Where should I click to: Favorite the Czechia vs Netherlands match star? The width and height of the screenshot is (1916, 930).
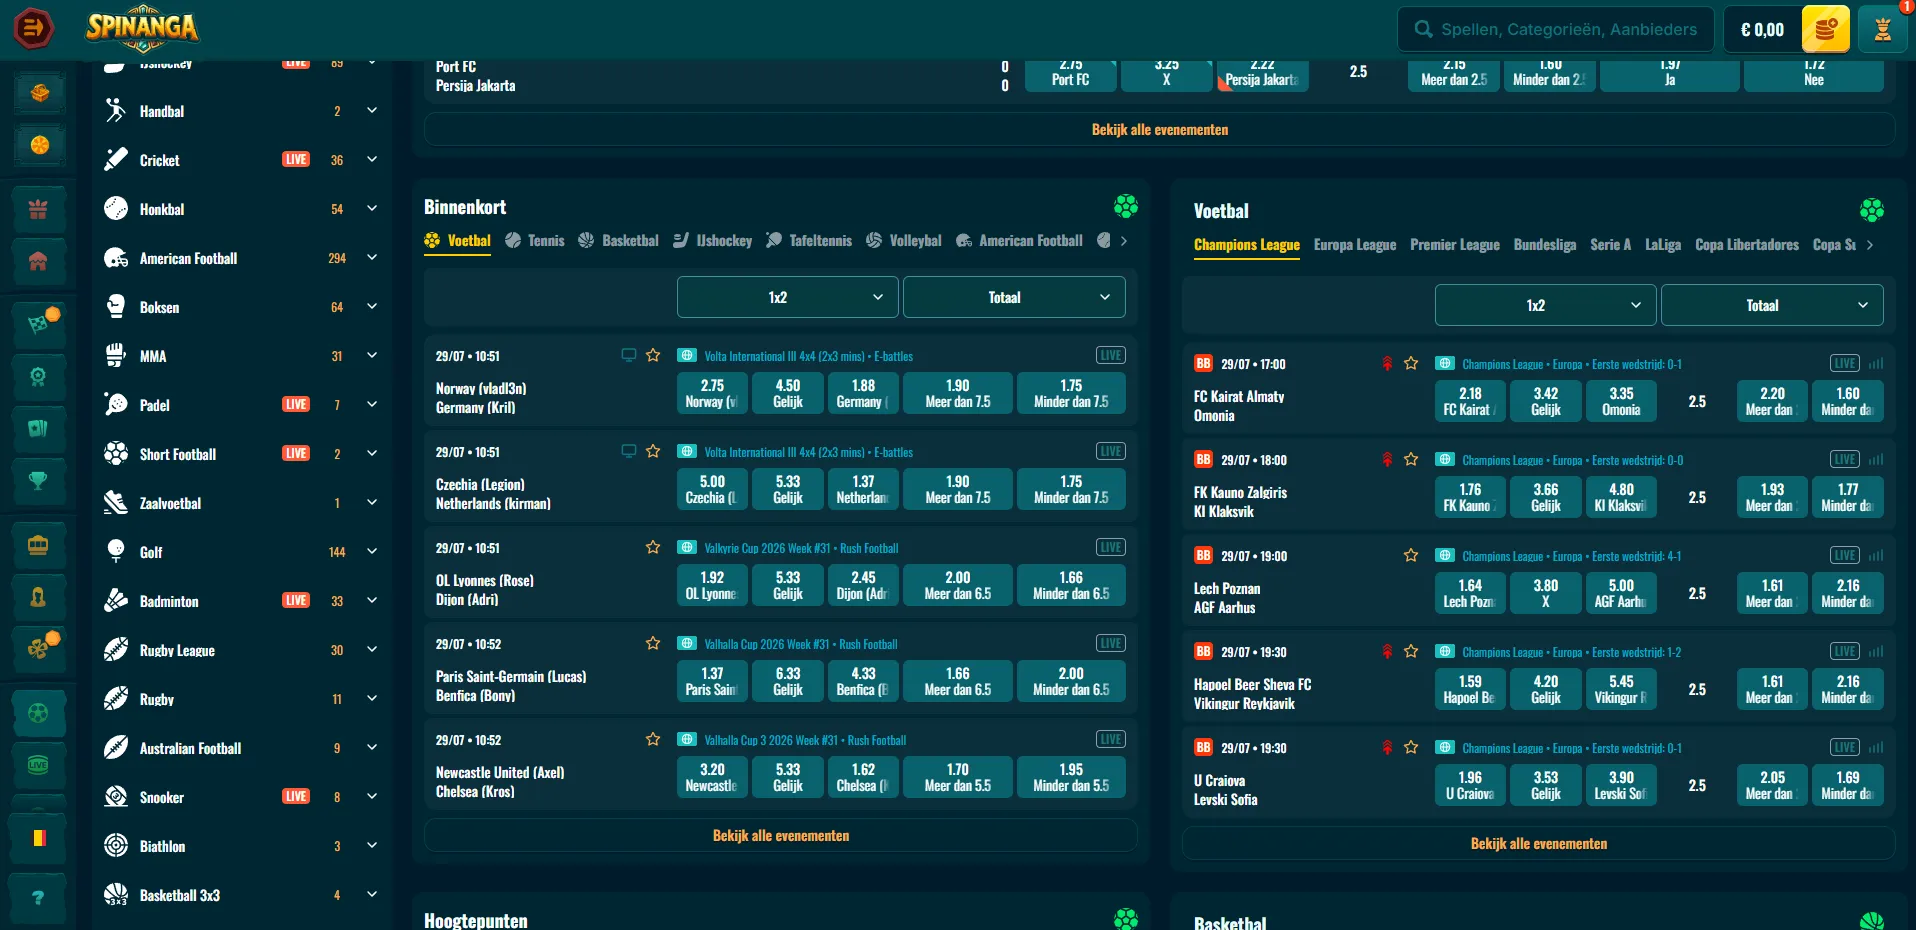click(653, 451)
